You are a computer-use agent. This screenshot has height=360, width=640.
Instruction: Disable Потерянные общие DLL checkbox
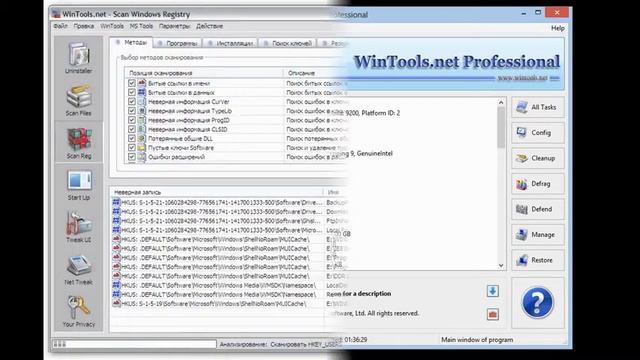131,138
